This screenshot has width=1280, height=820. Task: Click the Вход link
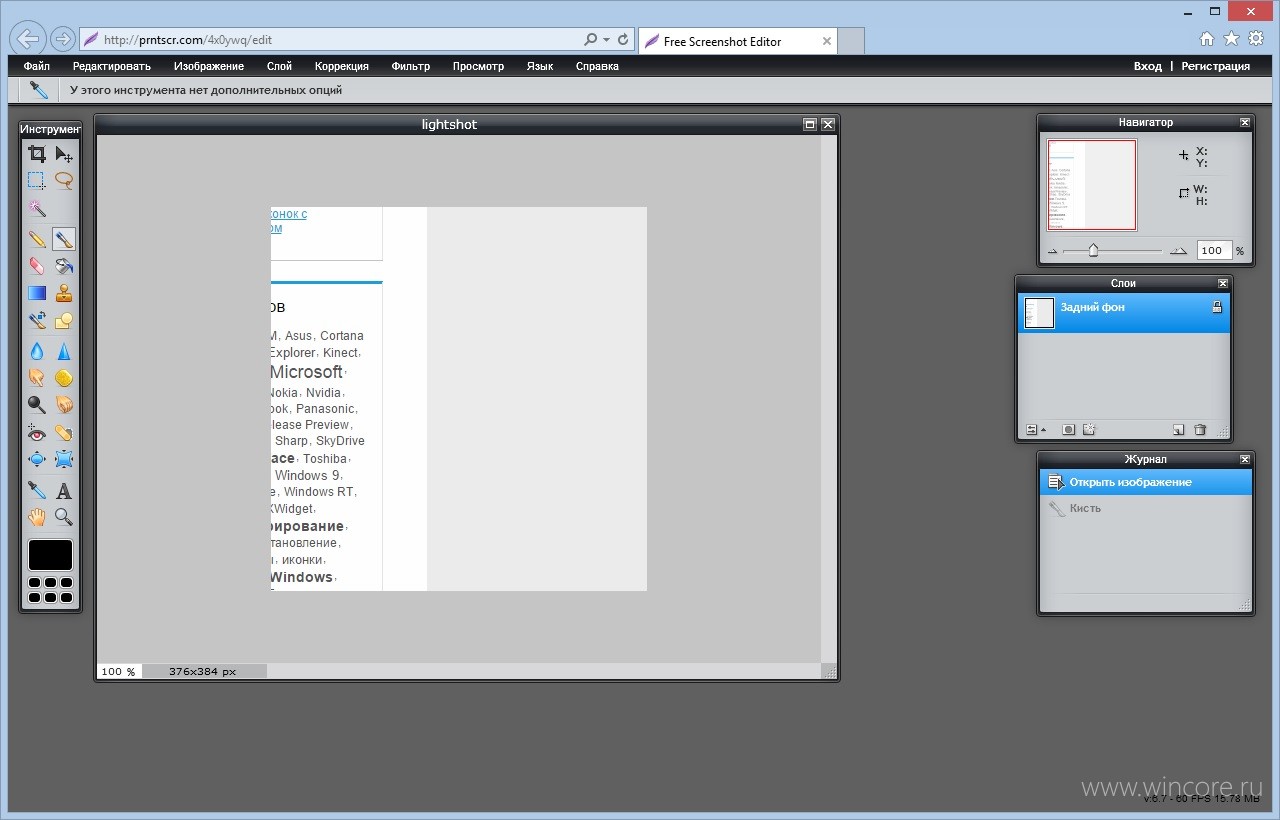[1147, 66]
